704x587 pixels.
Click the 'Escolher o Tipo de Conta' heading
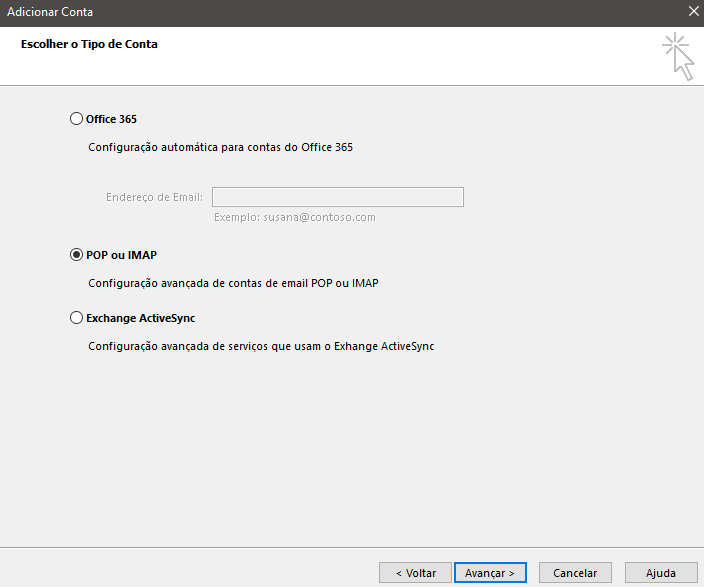pos(89,44)
